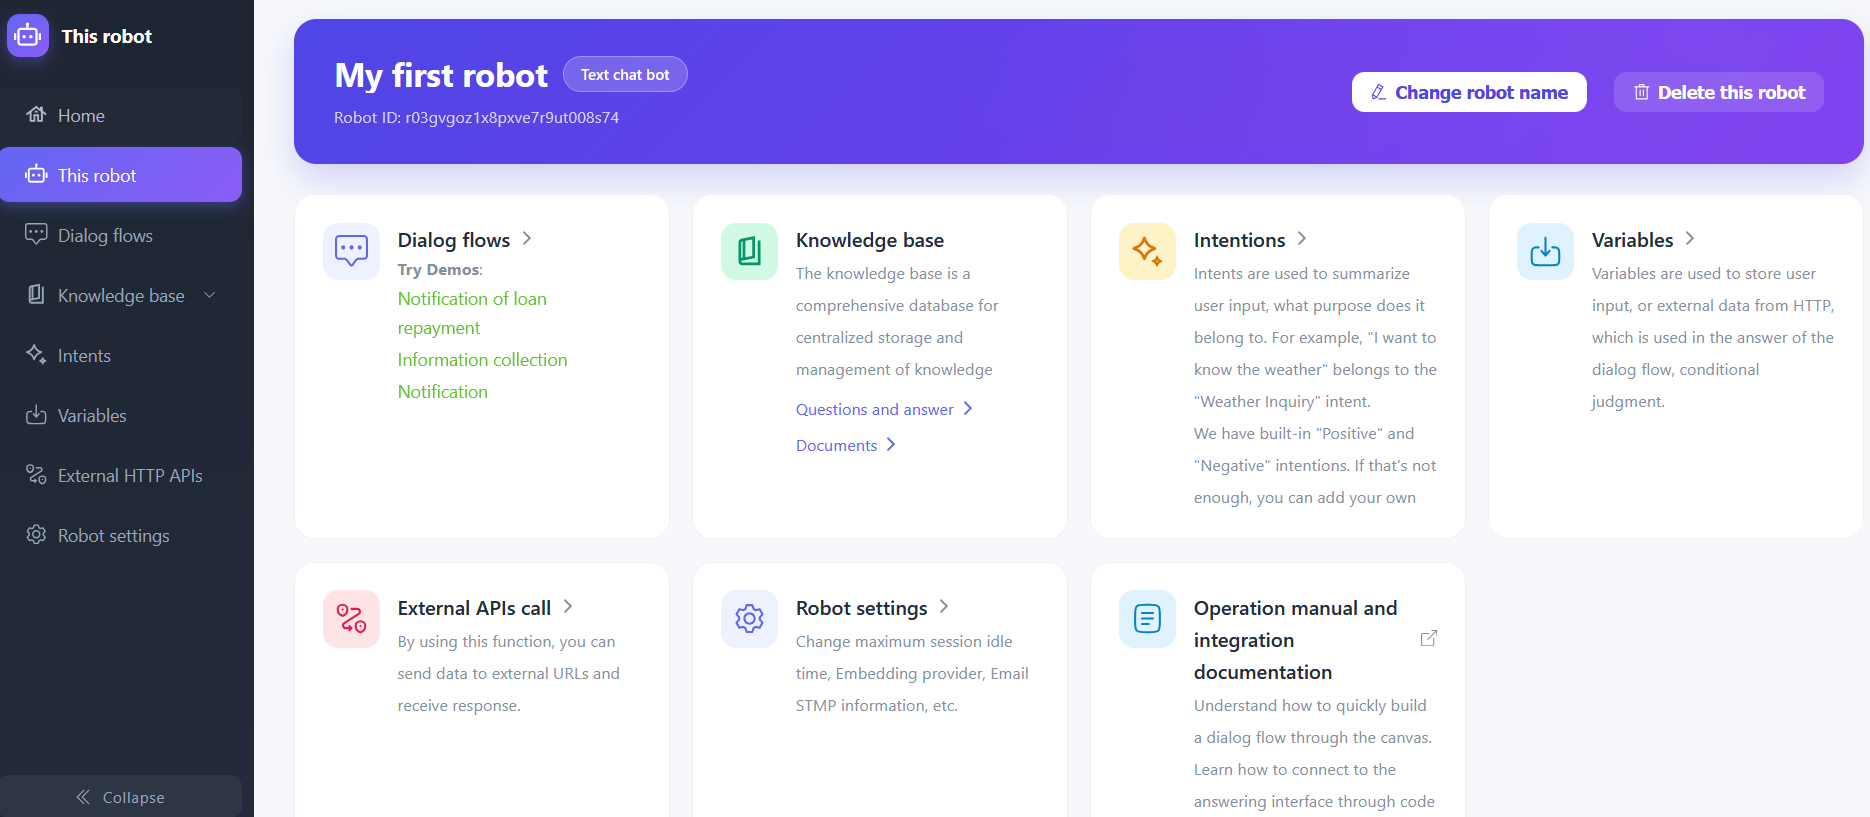Click the Change robot name button

pyautogui.click(x=1469, y=92)
